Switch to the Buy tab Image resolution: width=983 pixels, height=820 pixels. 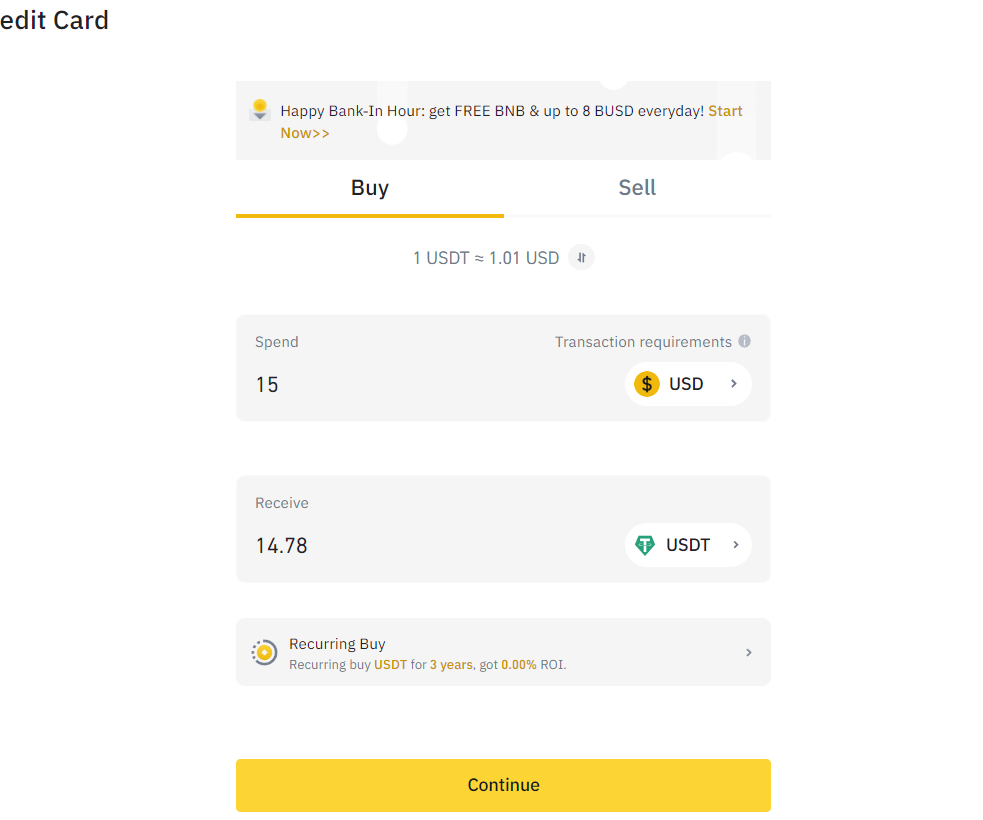[370, 188]
